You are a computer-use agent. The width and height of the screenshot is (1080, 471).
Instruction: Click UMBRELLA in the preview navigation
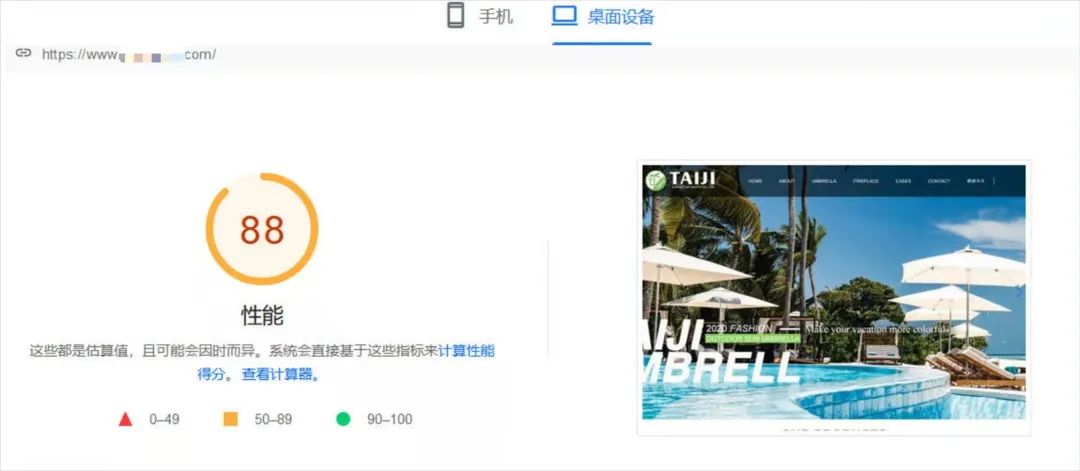tap(824, 181)
